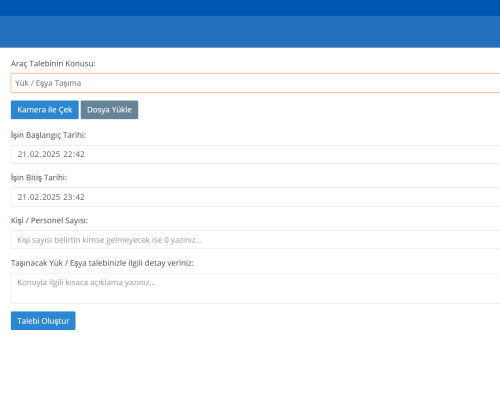Click the Kamera ile Çek button
Image resolution: width=500 pixels, height=400 pixels.
[x=45, y=110]
